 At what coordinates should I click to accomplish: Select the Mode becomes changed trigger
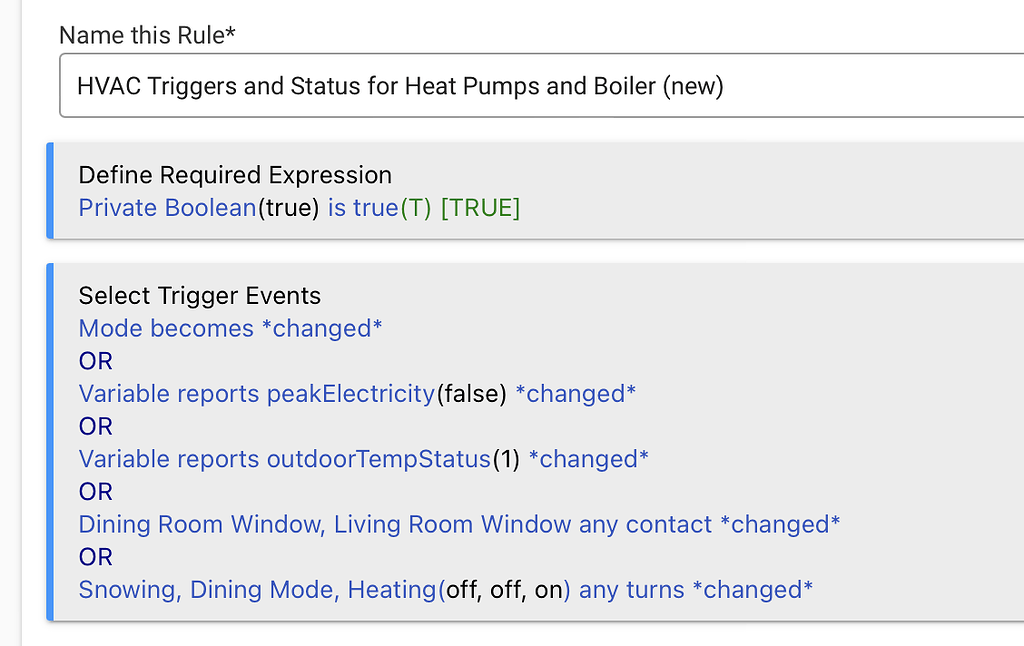pos(230,329)
